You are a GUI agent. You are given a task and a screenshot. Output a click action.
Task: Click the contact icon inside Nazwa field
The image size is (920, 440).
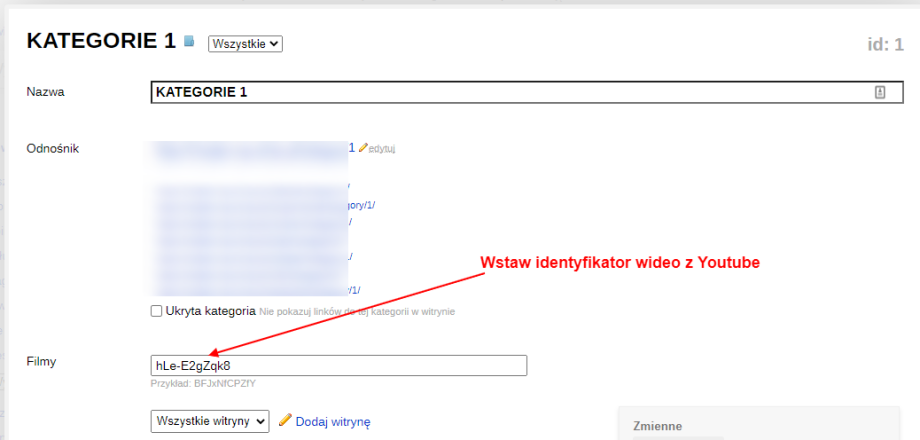pos(880,92)
